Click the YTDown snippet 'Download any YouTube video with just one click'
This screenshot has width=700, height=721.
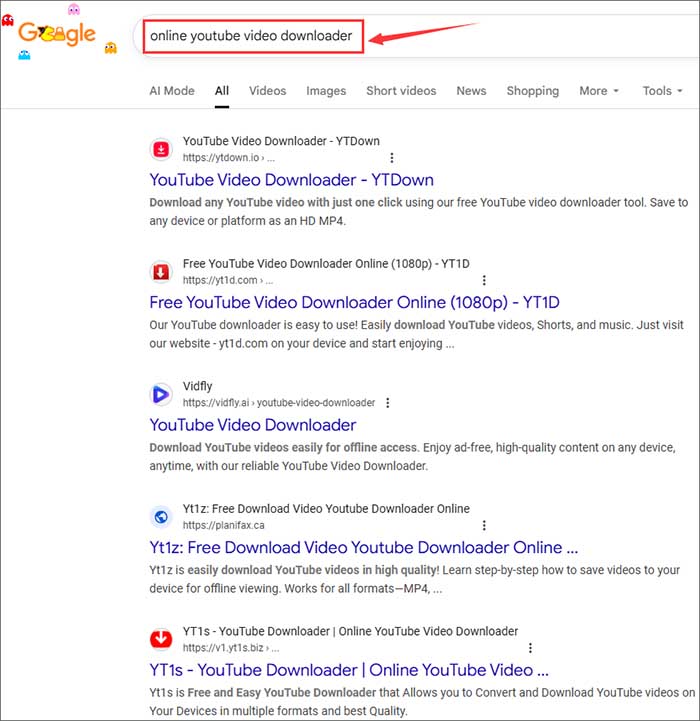click(x=275, y=203)
